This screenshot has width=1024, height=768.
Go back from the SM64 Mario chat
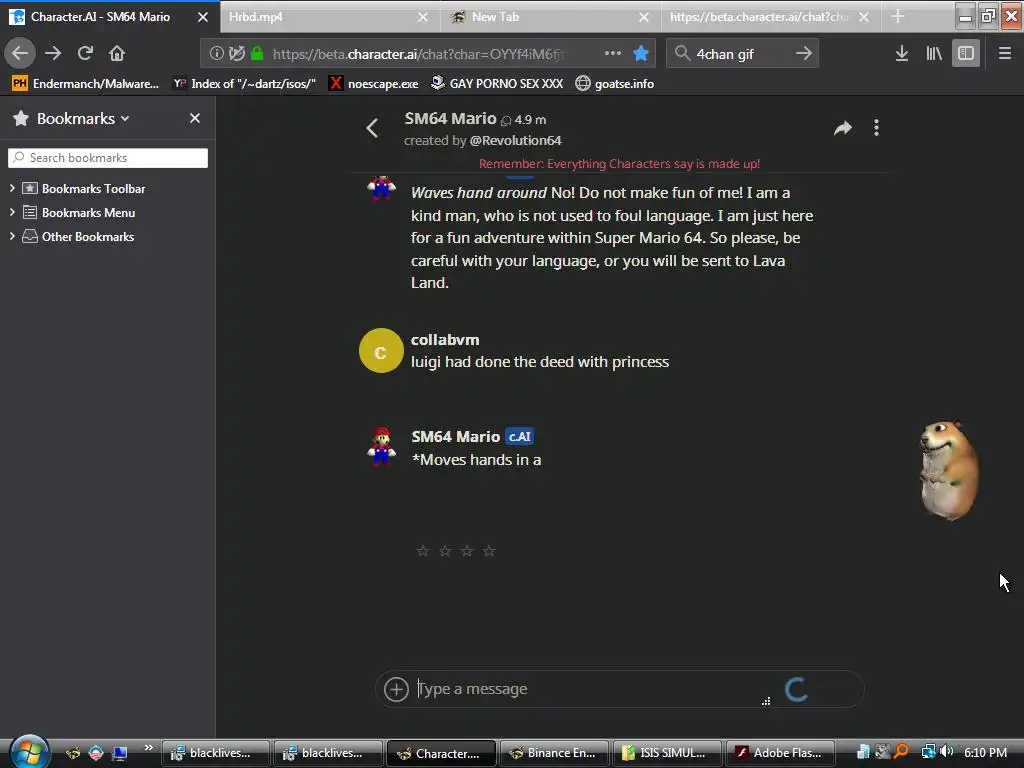pyautogui.click(x=372, y=128)
